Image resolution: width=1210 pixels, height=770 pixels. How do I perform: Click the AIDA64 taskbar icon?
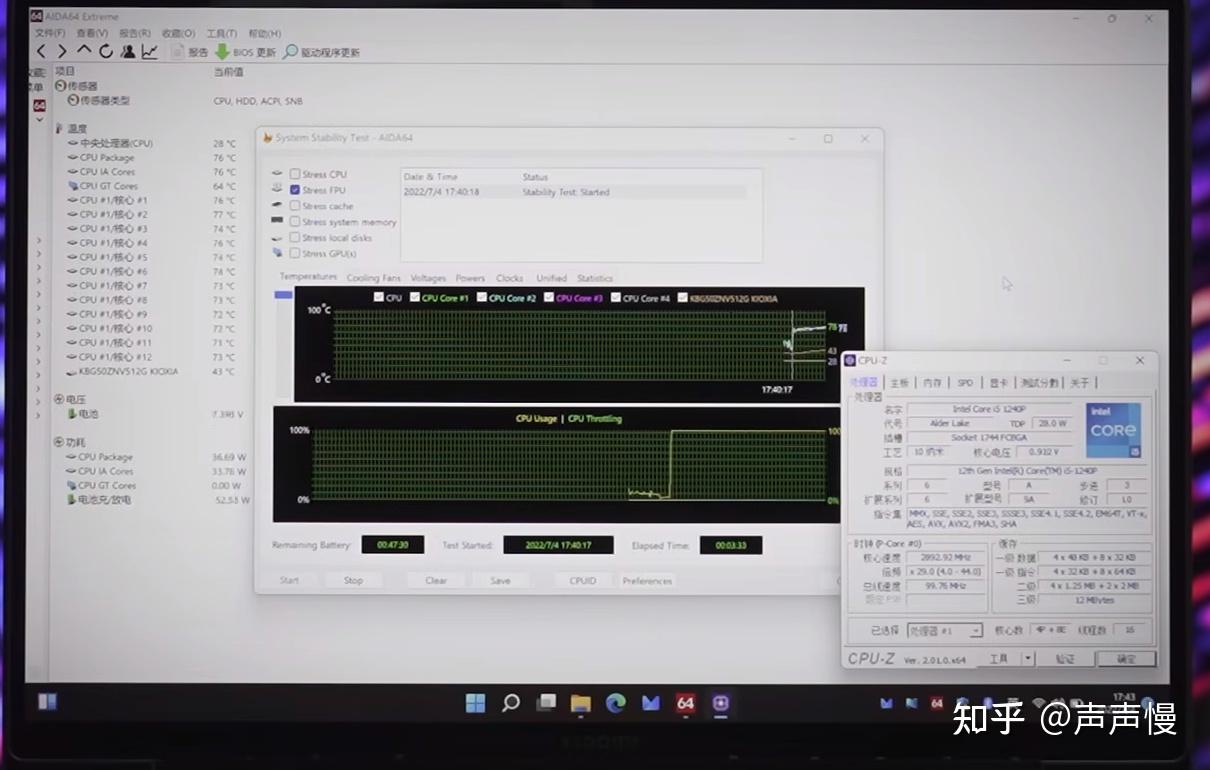685,703
